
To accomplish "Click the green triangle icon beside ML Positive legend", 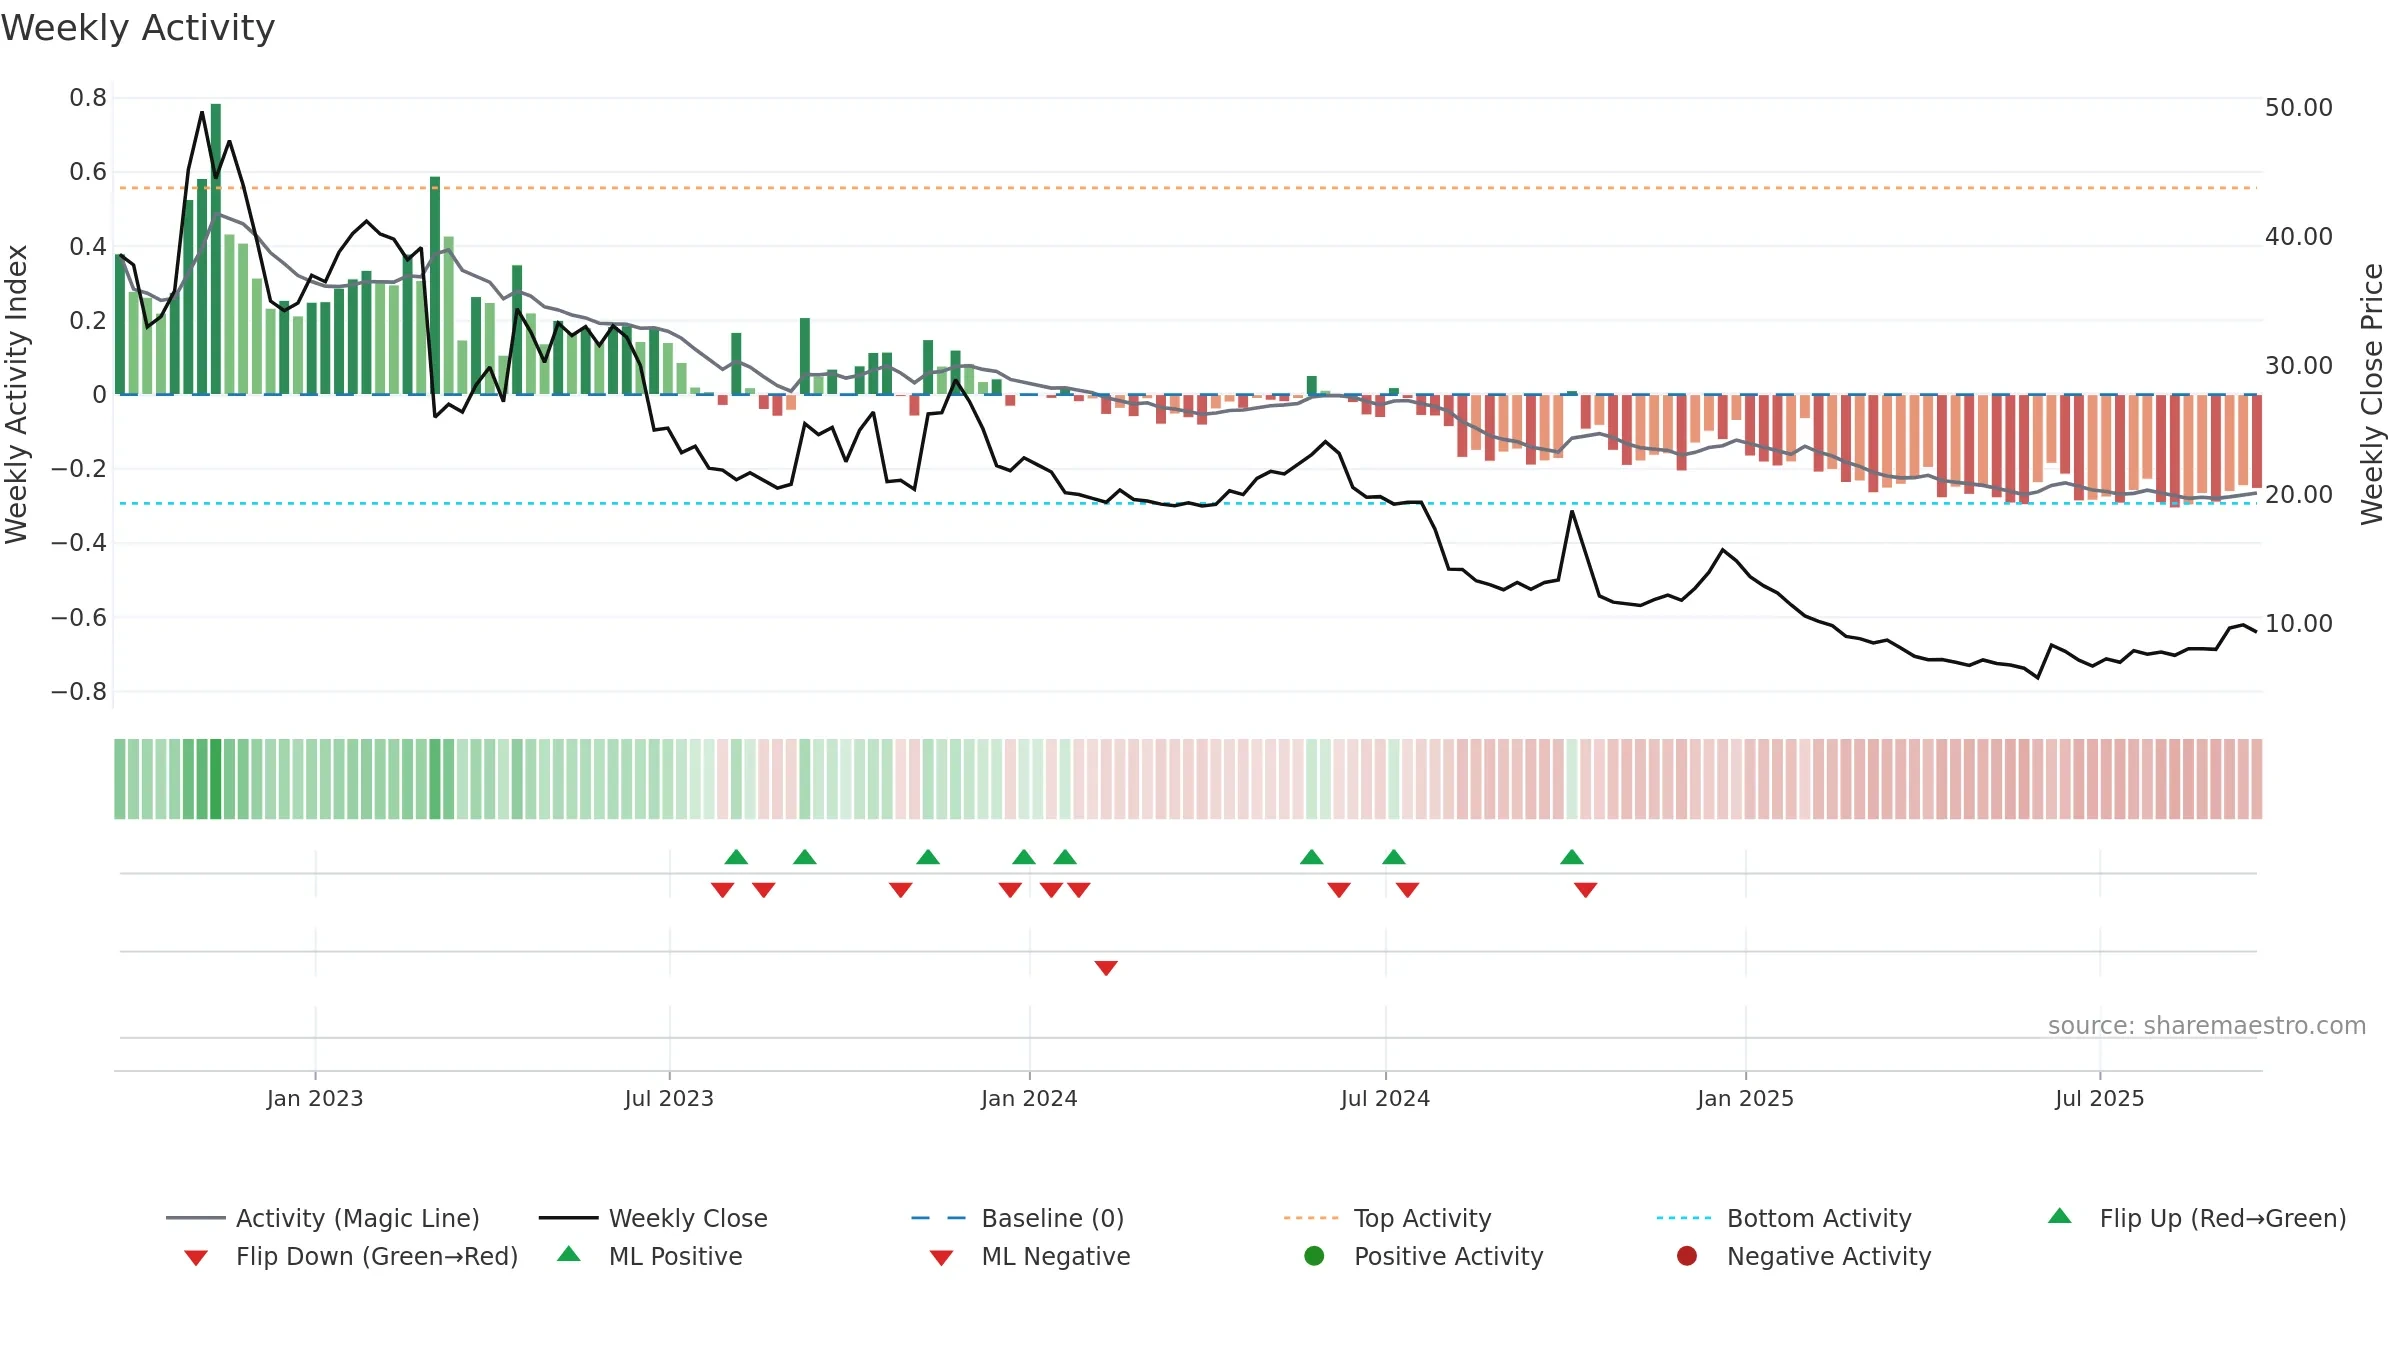I will 569,1254.
